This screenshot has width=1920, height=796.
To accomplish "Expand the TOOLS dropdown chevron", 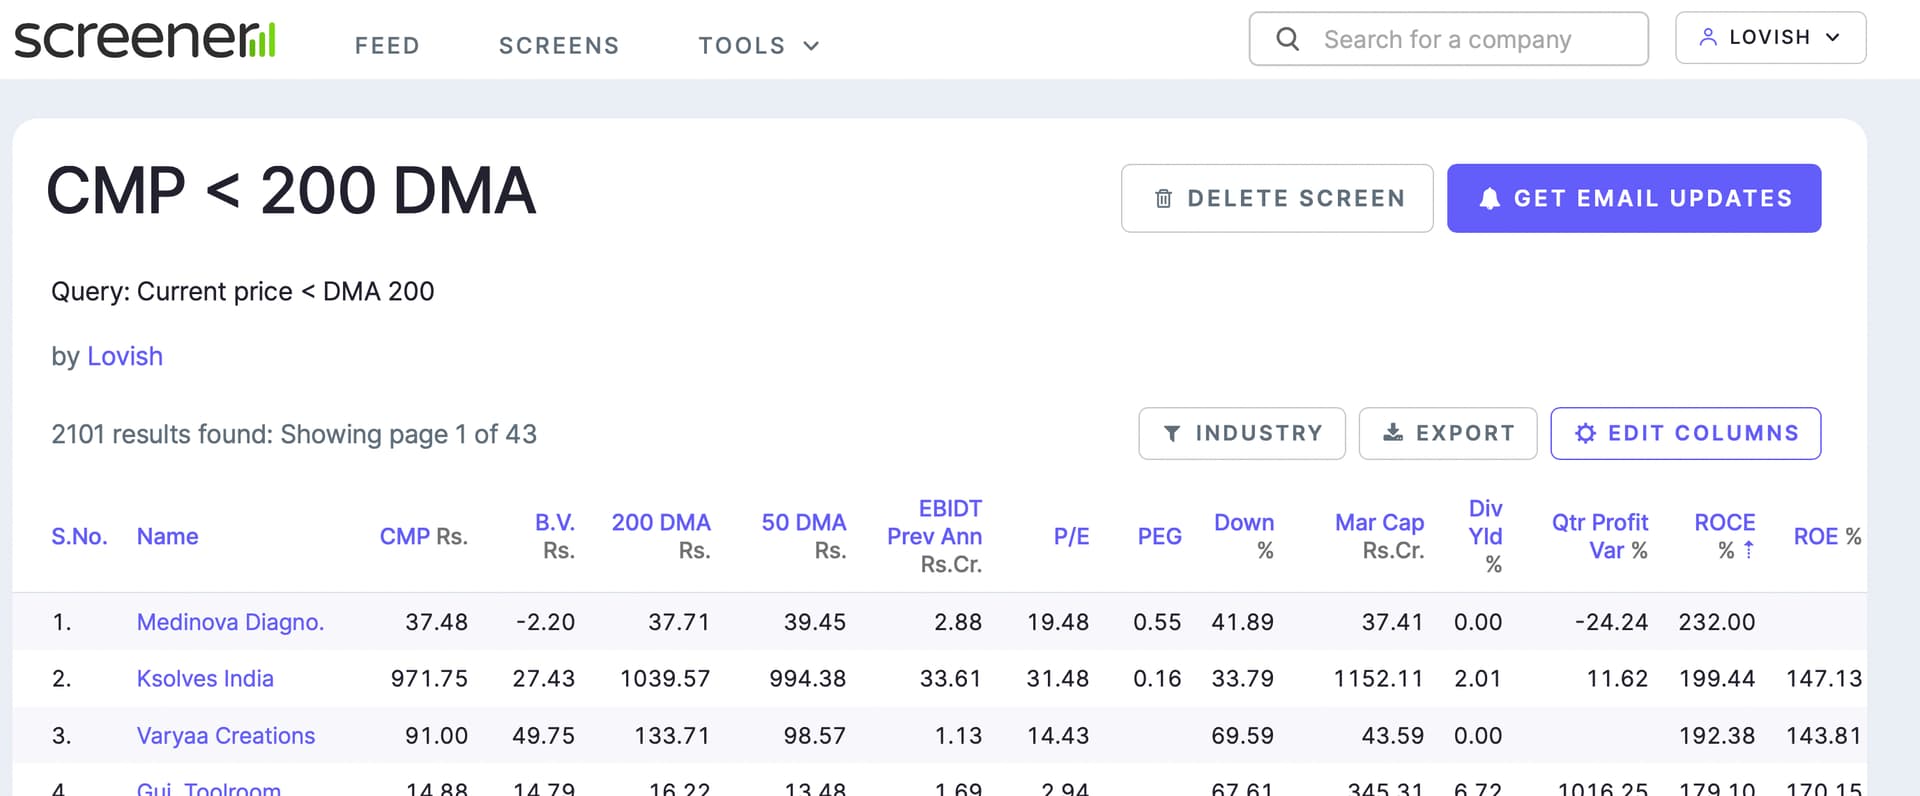I will tap(811, 45).
